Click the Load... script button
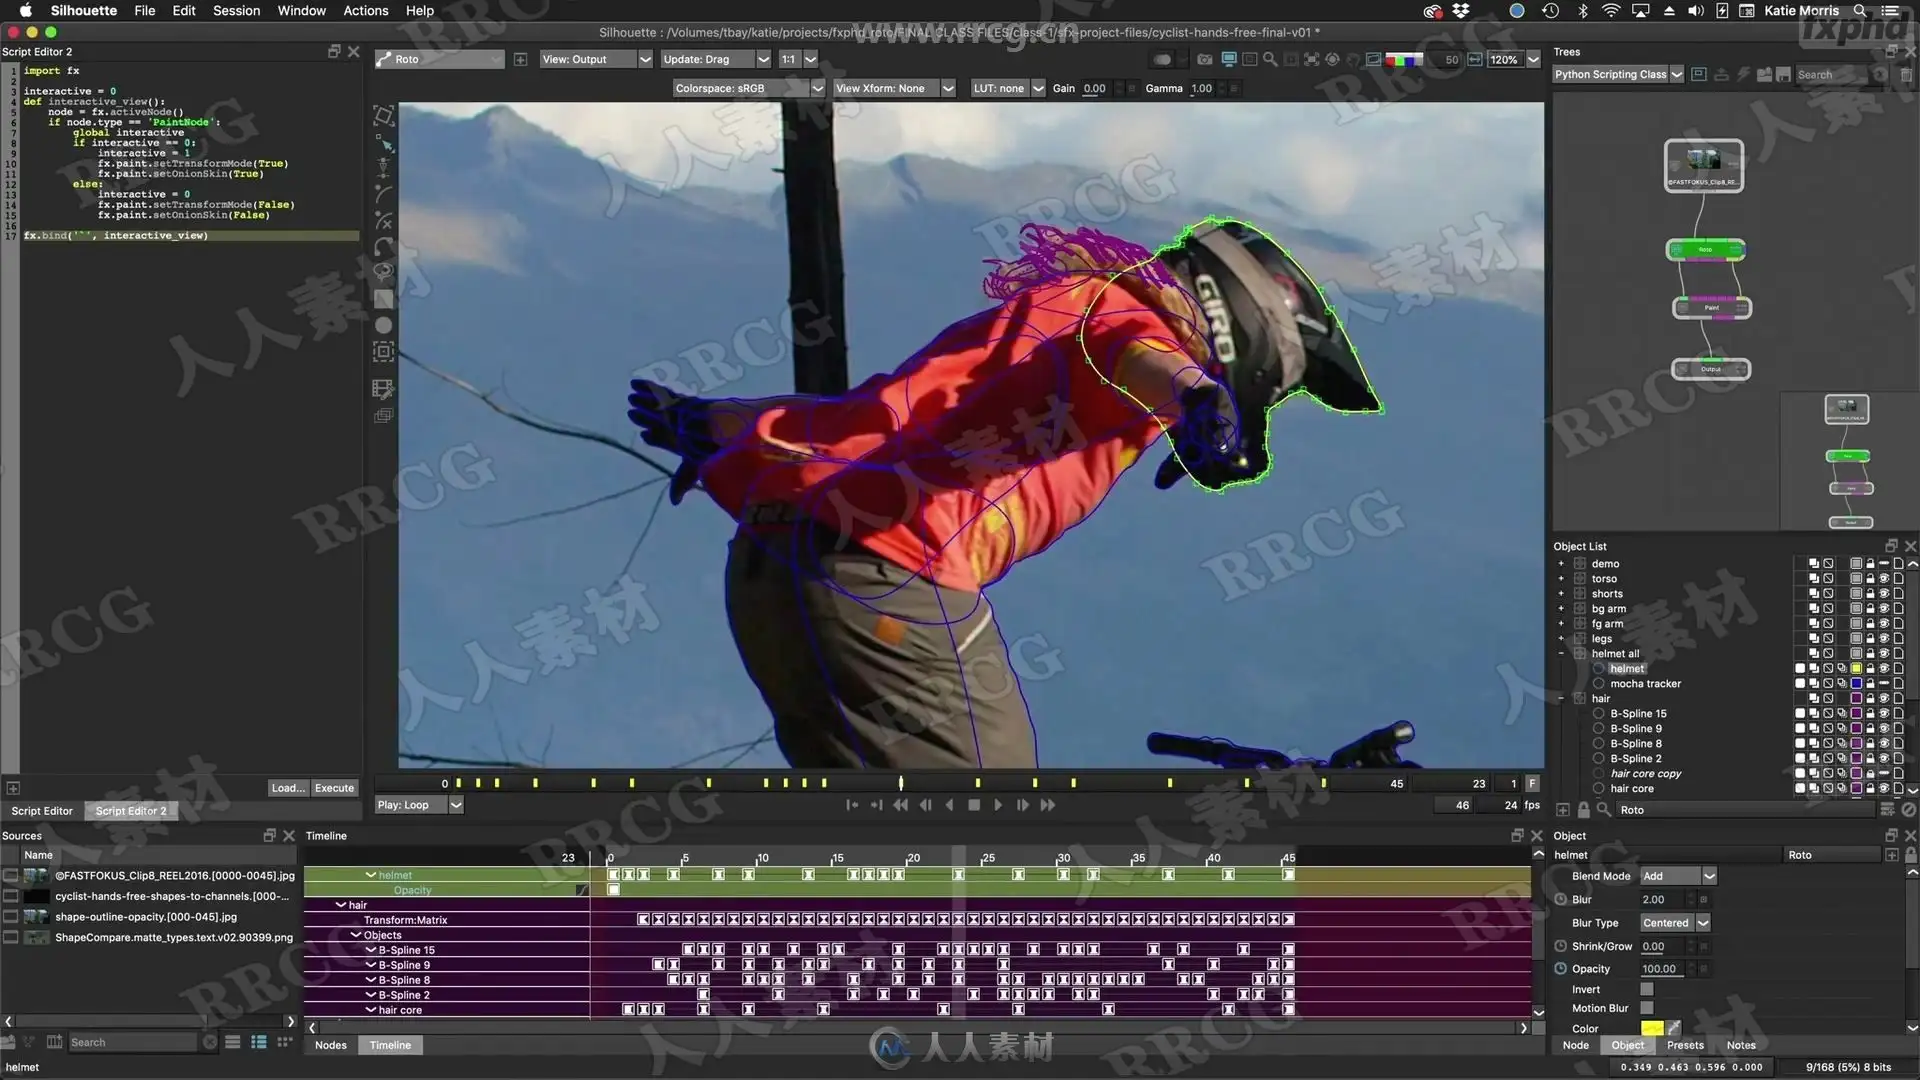 click(288, 788)
